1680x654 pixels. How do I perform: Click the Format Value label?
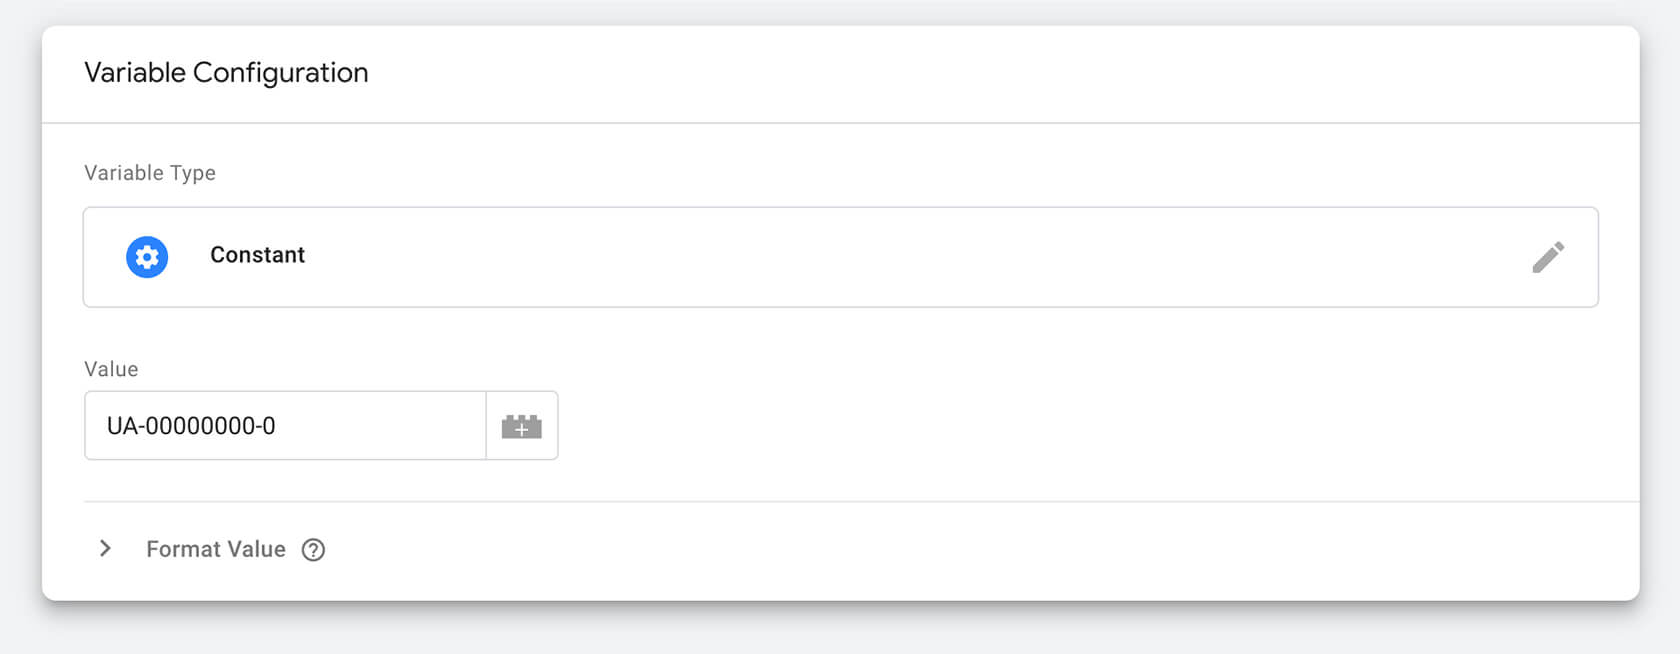[x=215, y=549]
